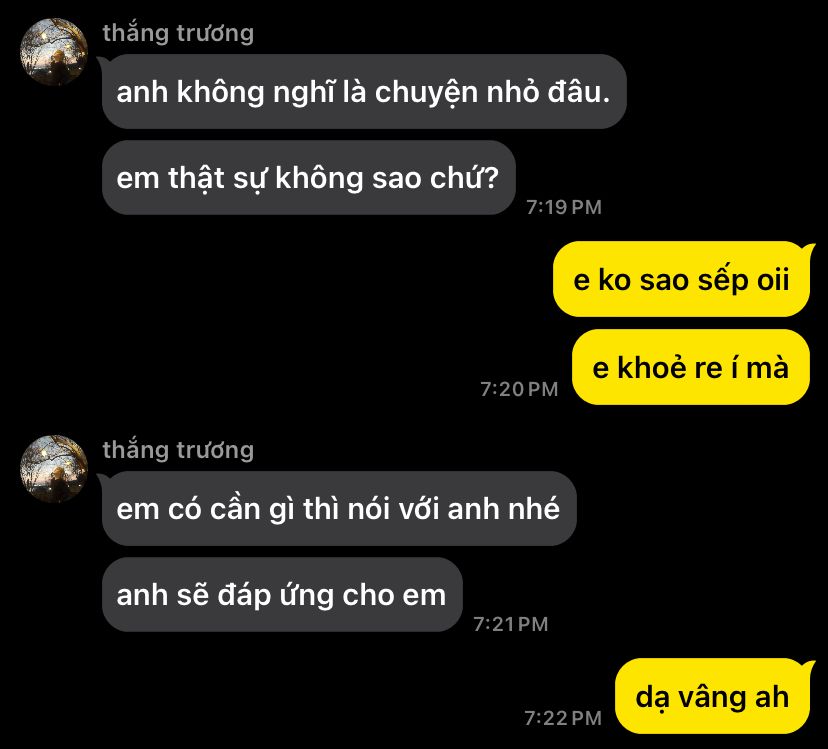Select yellow message 'dạ vâng ah'
The width and height of the screenshot is (828, 749).
coord(712,696)
